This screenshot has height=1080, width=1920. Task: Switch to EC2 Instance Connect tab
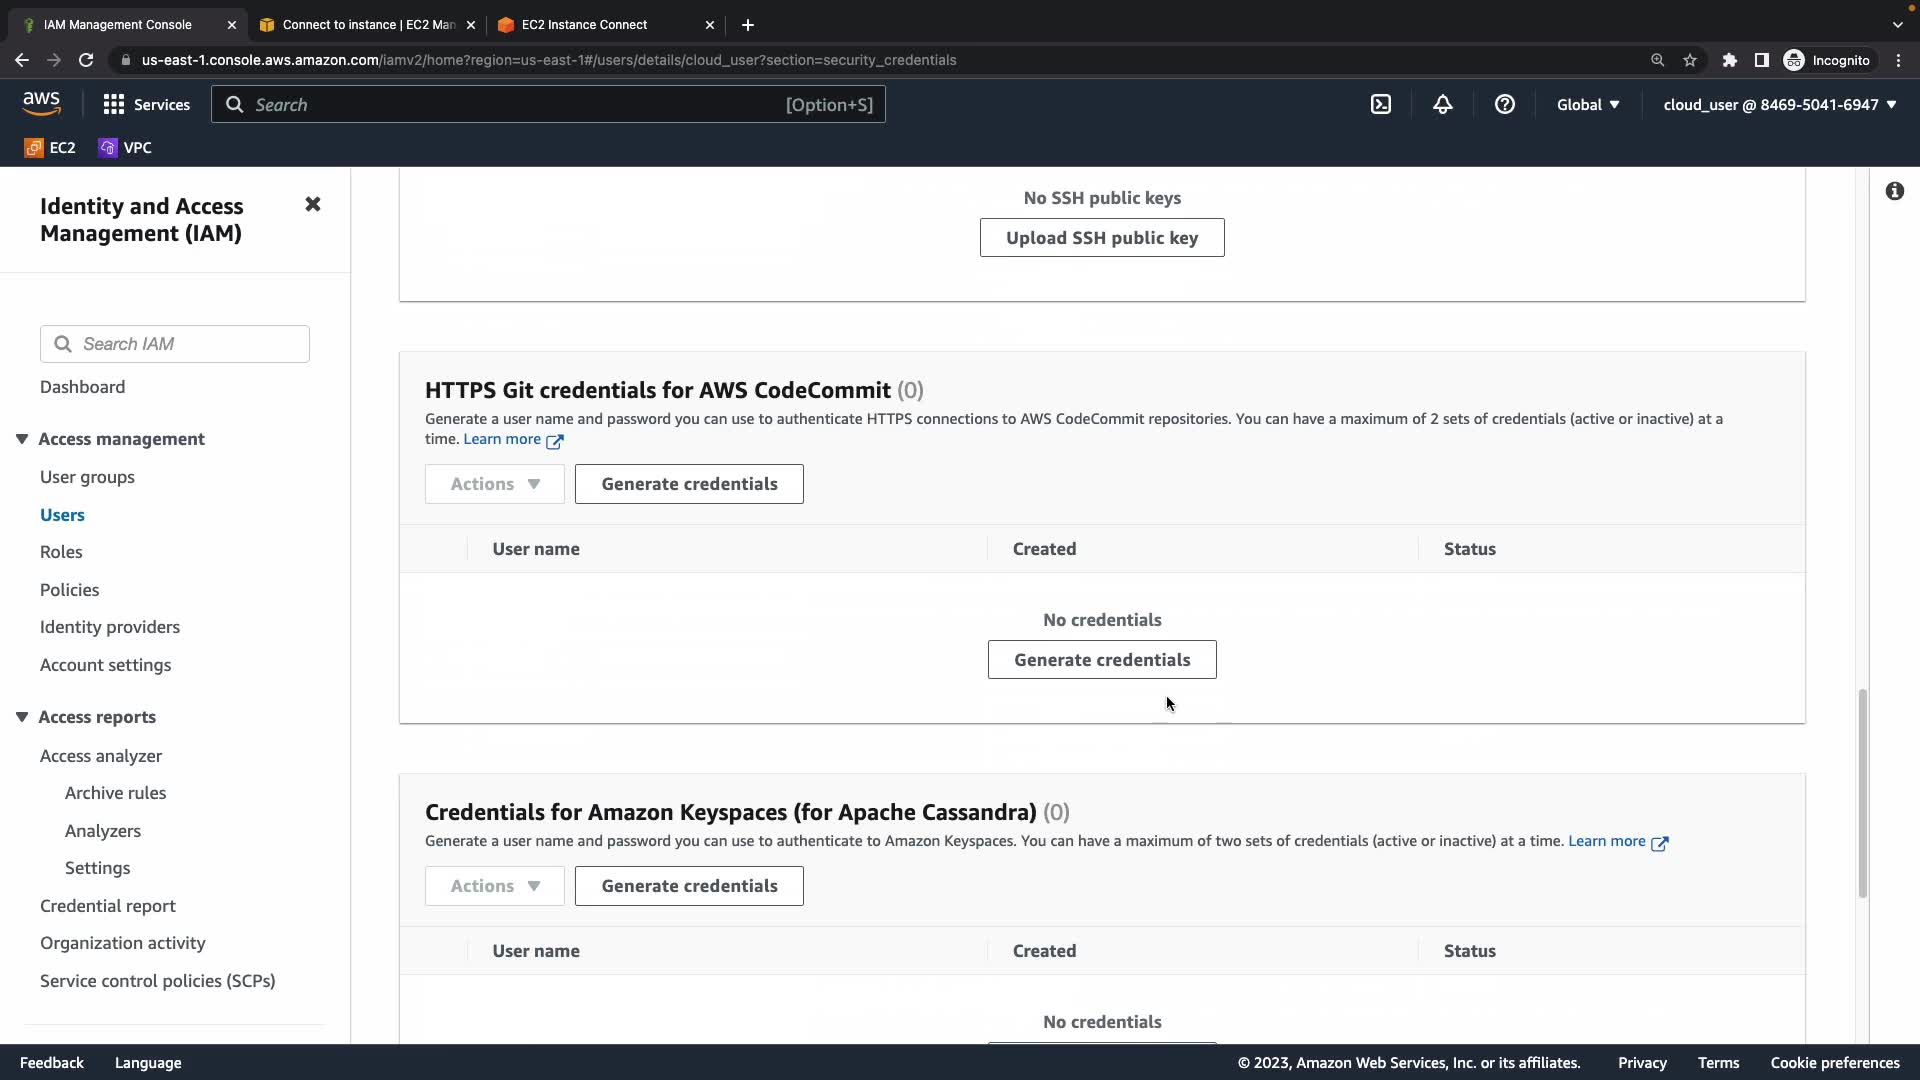point(584,24)
